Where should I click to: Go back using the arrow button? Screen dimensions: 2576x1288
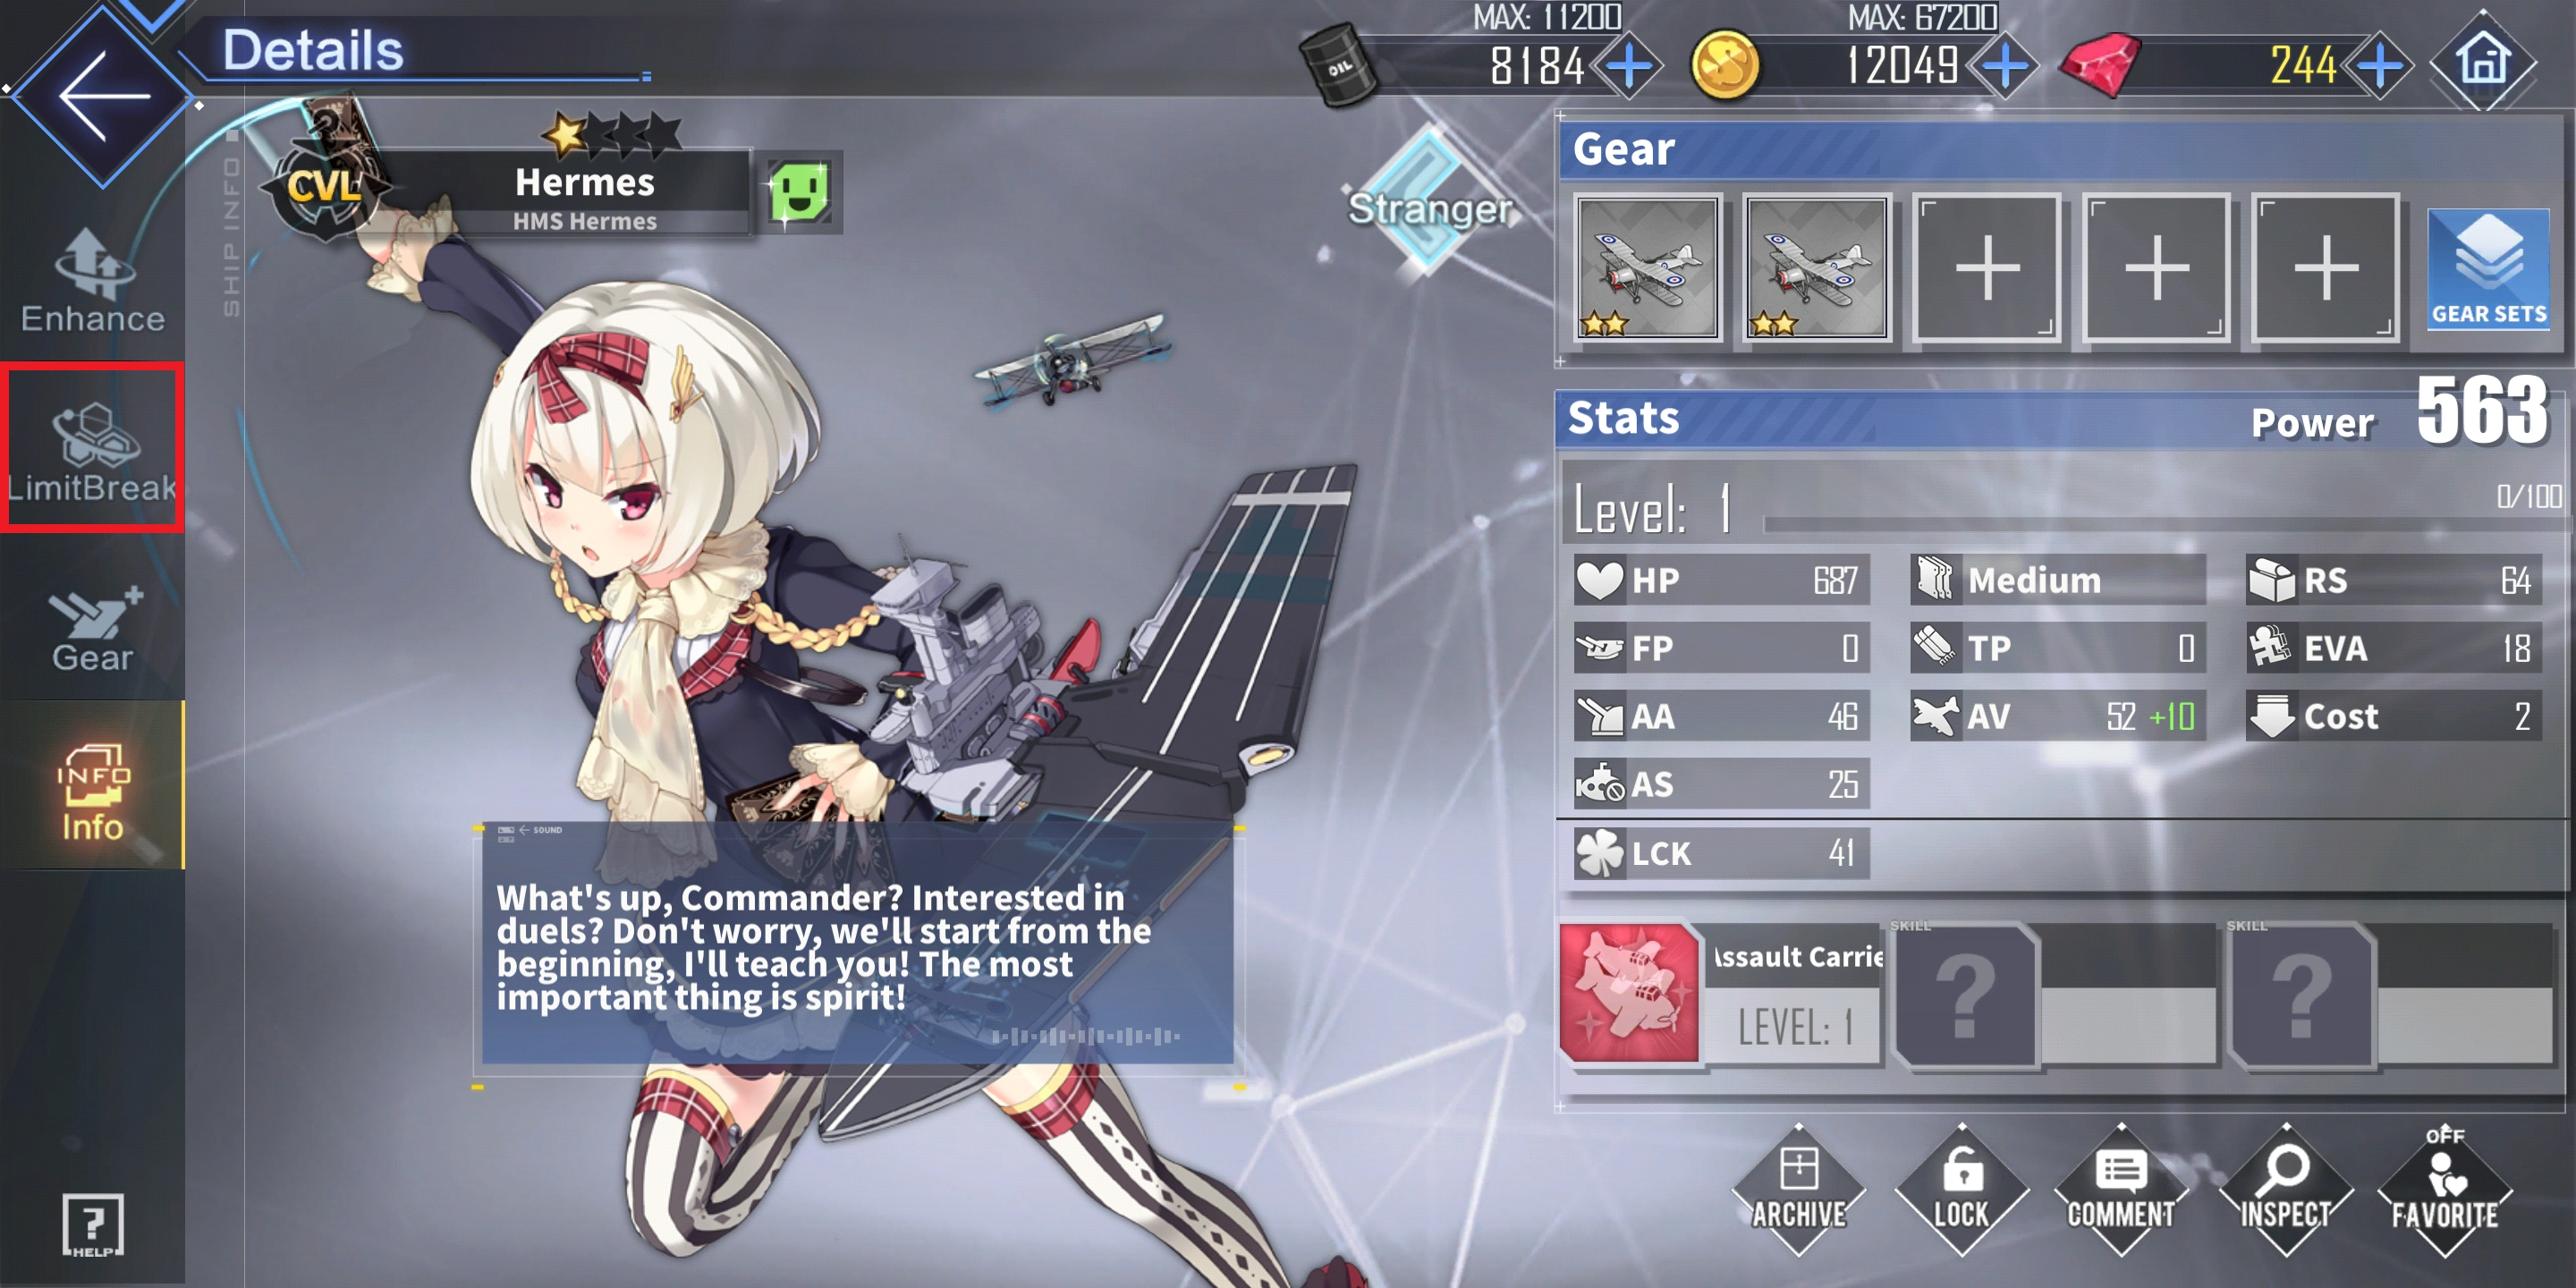click(103, 96)
